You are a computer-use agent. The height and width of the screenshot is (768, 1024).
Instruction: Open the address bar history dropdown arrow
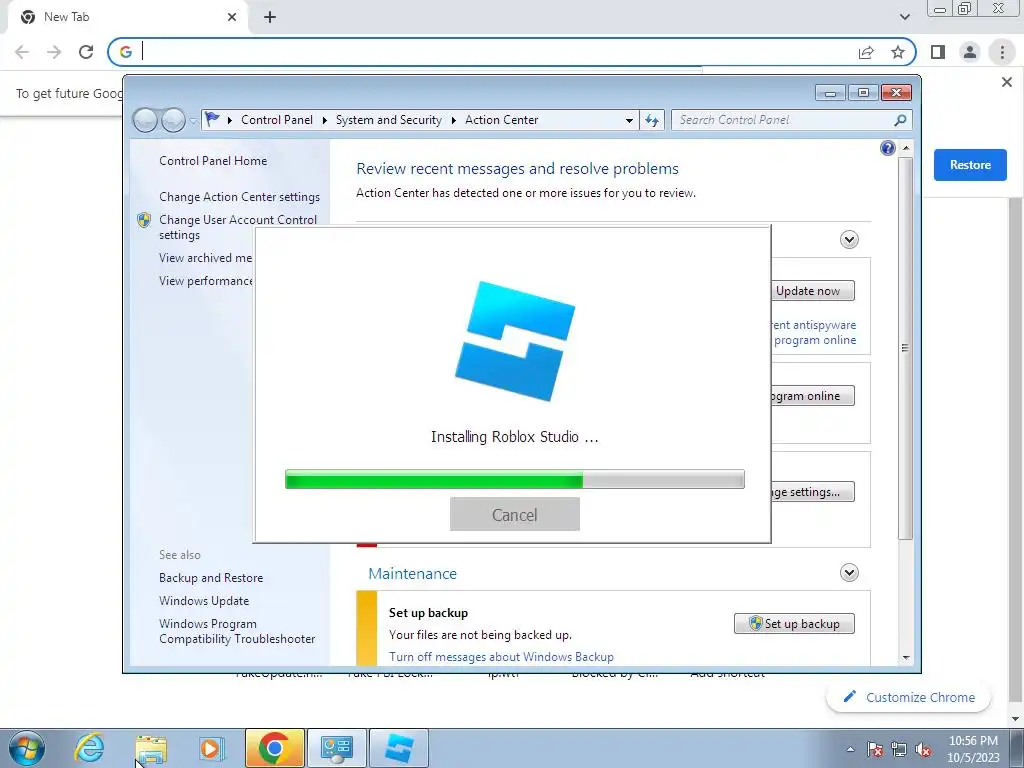(x=629, y=120)
